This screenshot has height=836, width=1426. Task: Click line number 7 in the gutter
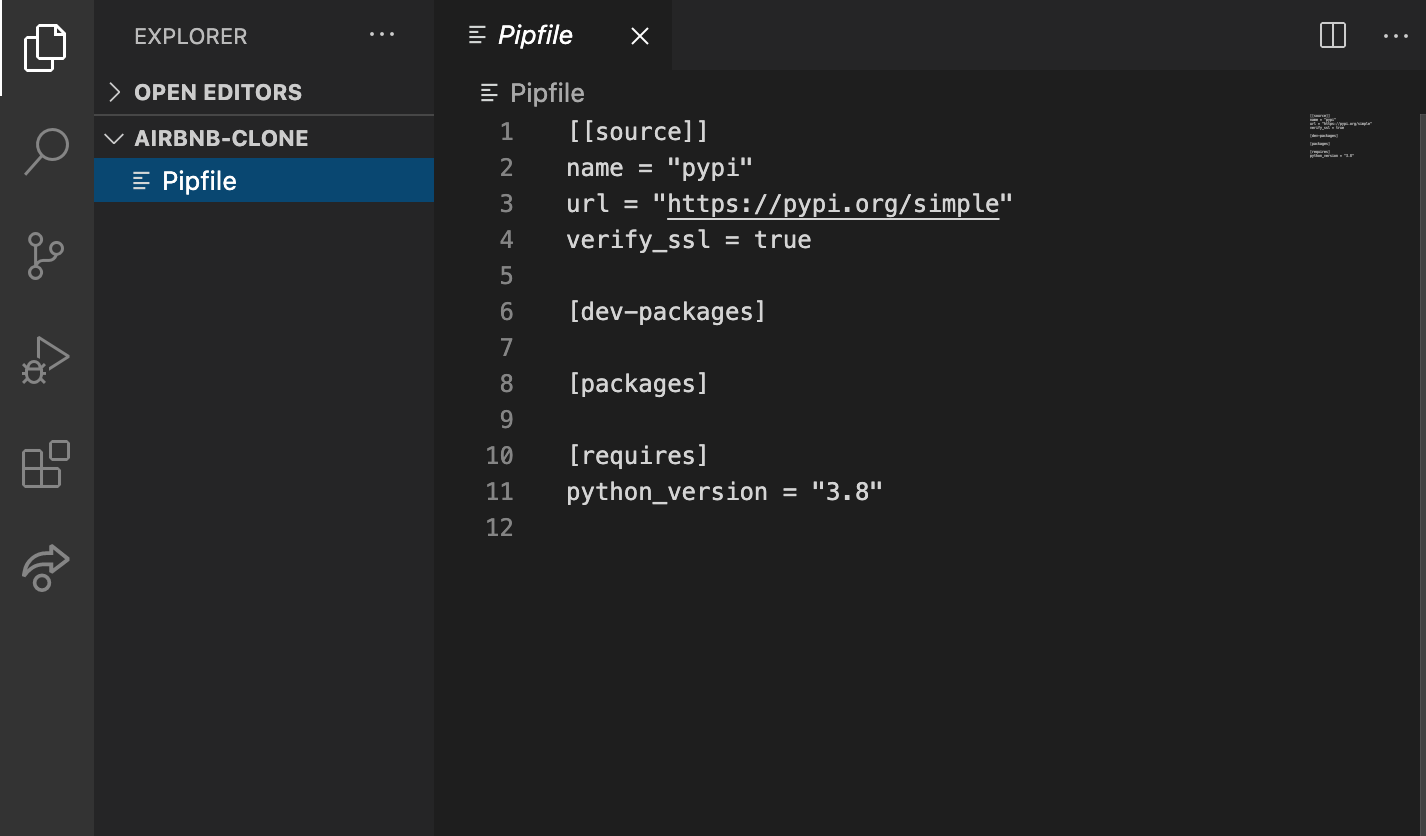(506, 348)
